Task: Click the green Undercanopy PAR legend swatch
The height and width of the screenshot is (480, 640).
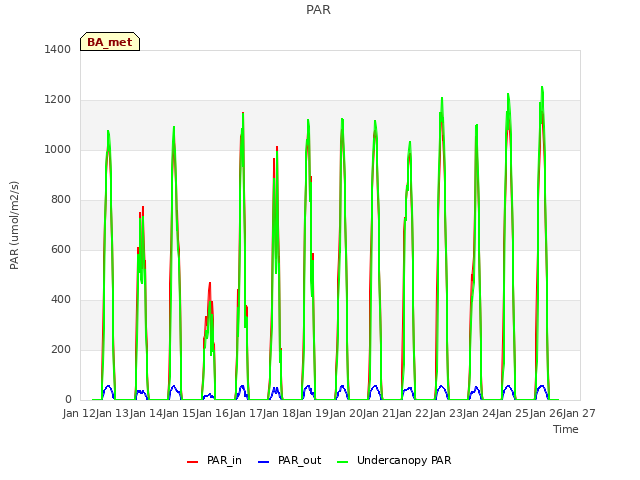Action: click(x=343, y=462)
